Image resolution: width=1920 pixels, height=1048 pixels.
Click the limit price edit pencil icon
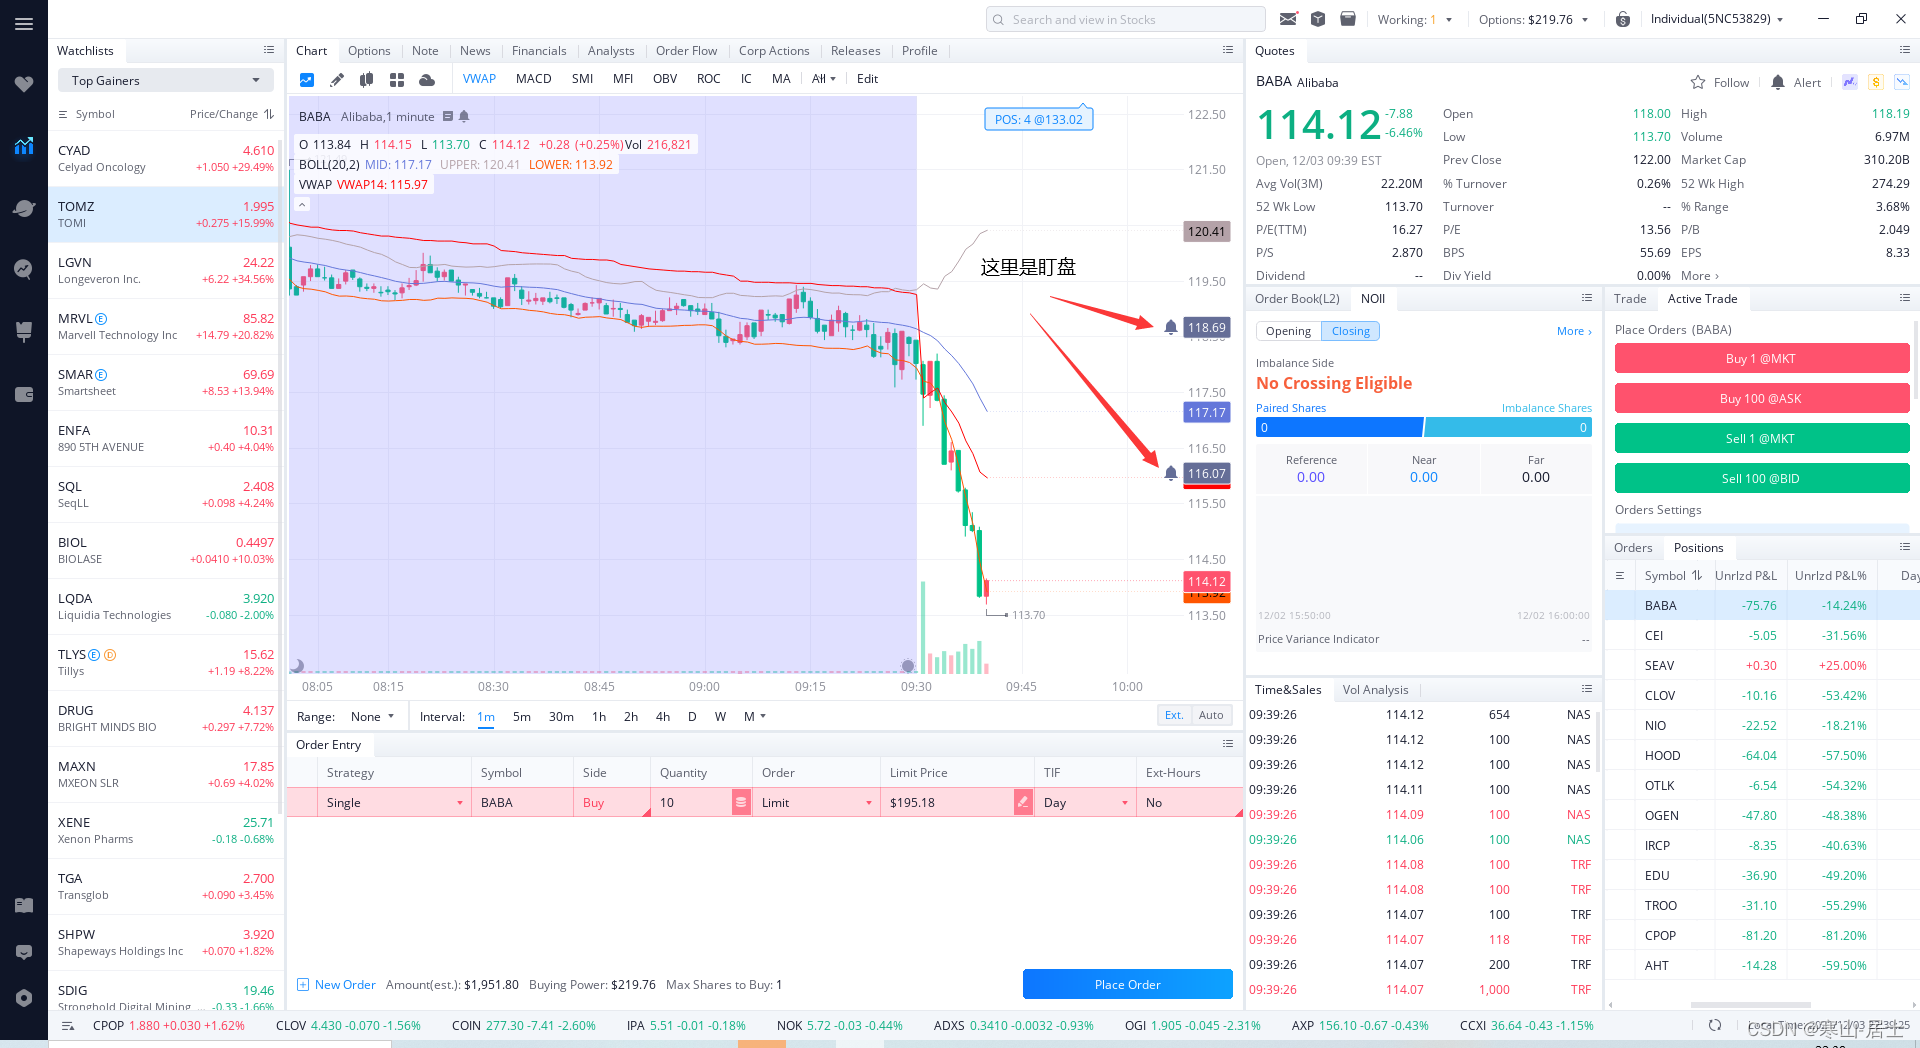click(x=1023, y=802)
